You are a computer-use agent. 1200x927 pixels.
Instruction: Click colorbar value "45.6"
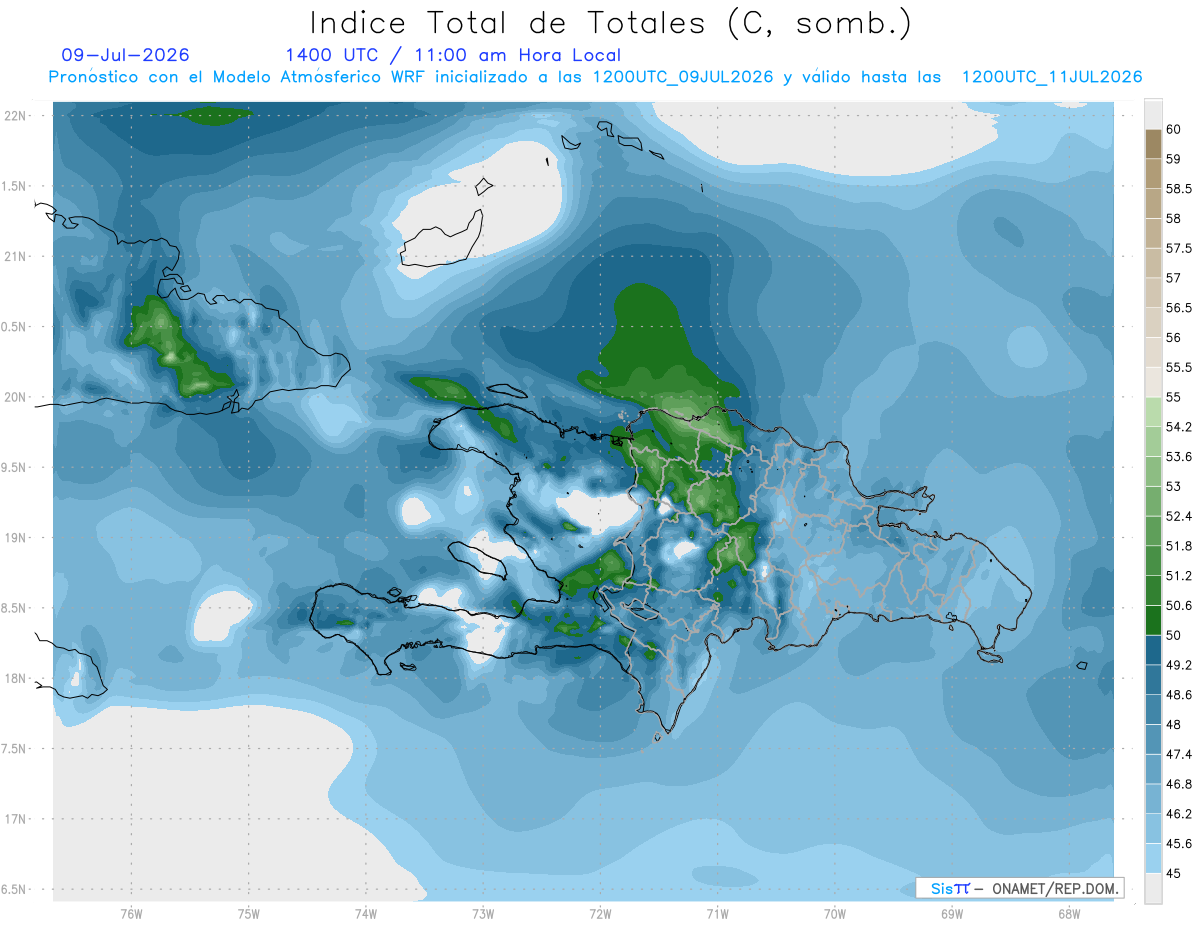point(1179,845)
